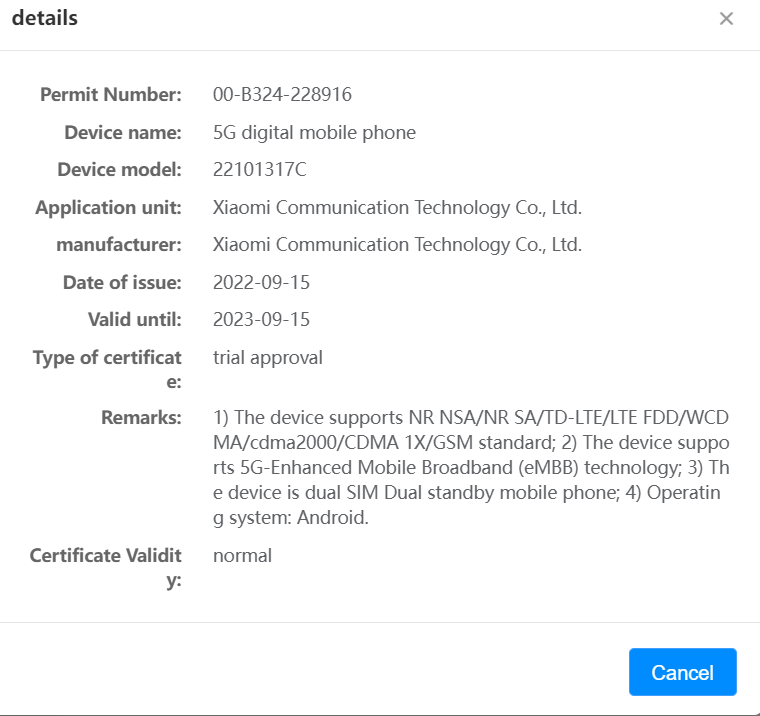
Task: Click the Permit Number label
Action: [x=111, y=95]
